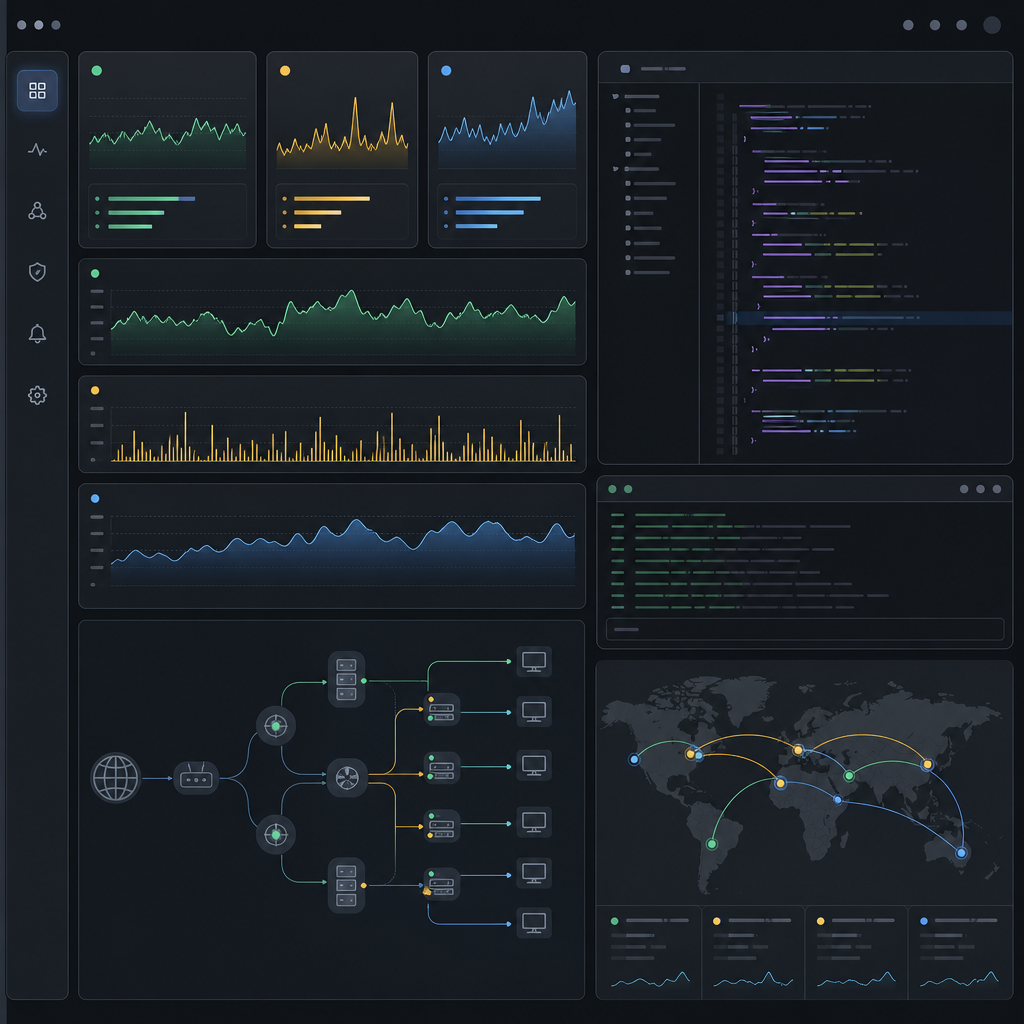The width and height of the screenshot is (1024, 1024).
Task: Select the lower crosshair target node in topology
Action: pos(276,835)
